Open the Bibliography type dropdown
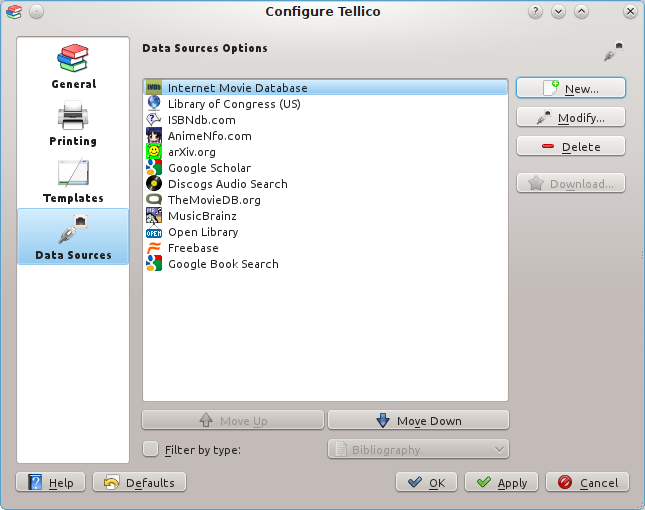The width and height of the screenshot is (645, 510). tap(418, 450)
